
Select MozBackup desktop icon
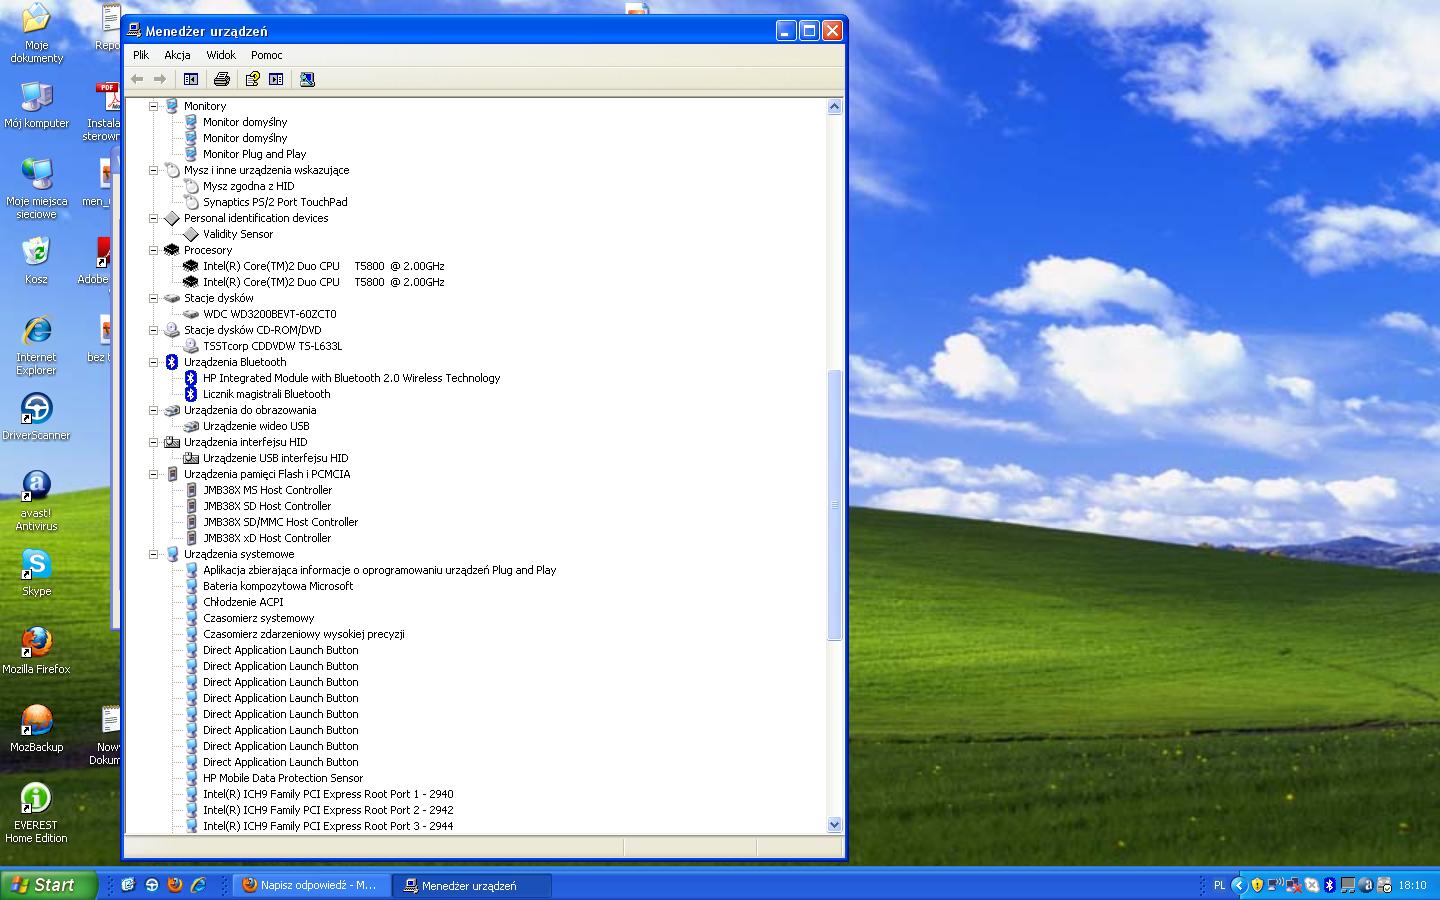pos(37,729)
